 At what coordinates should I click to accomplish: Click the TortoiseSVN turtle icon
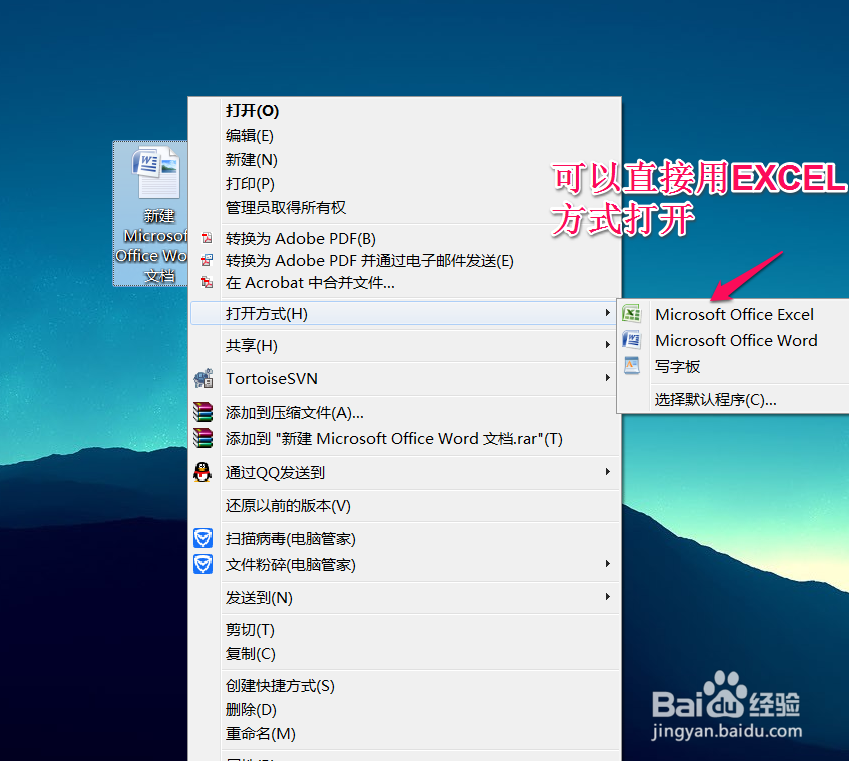[x=204, y=378]
